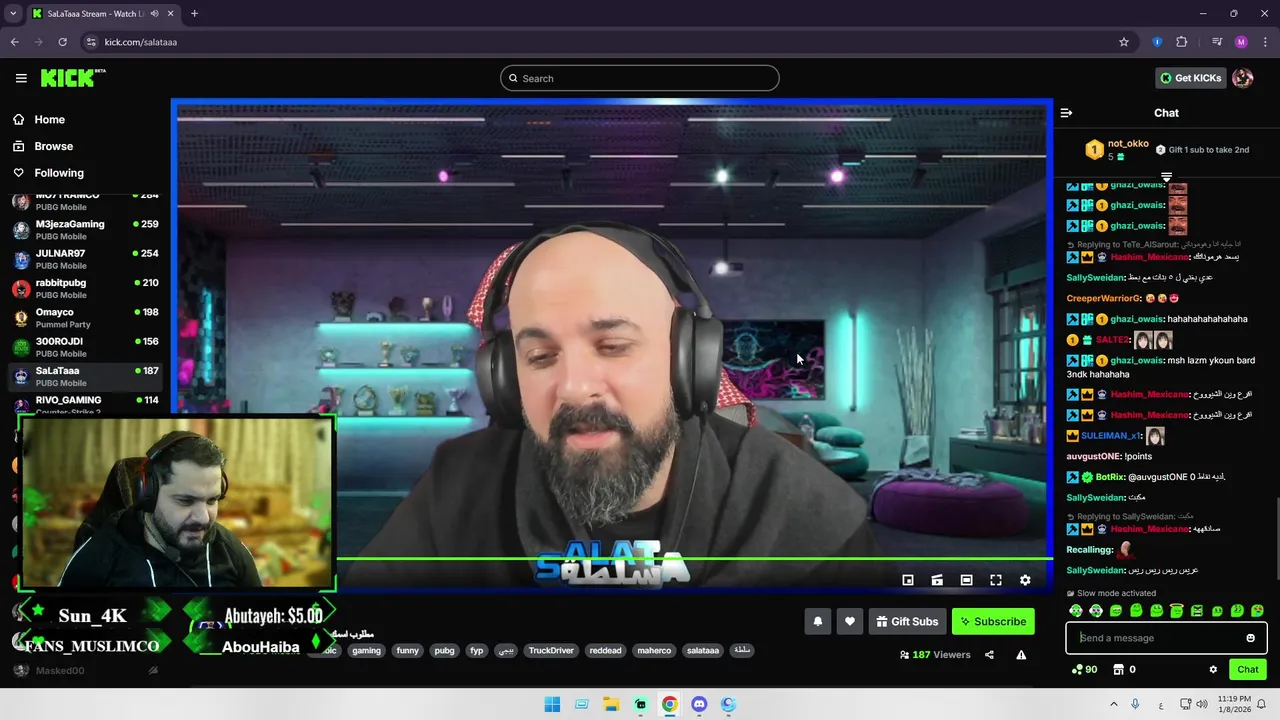
Task: Click the reddead tag
Action: click(x=605, y=650)
